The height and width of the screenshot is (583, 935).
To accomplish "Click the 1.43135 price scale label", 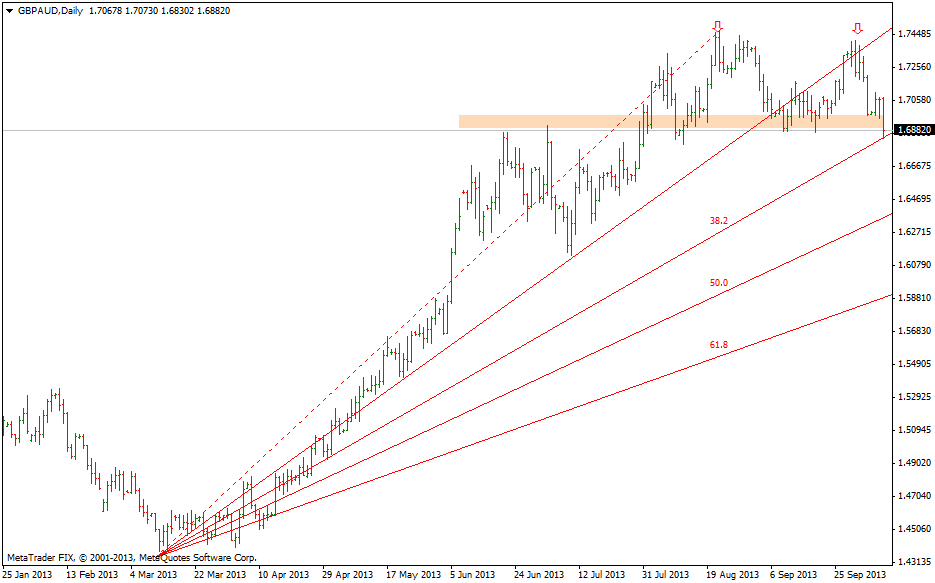I will 914,561.
